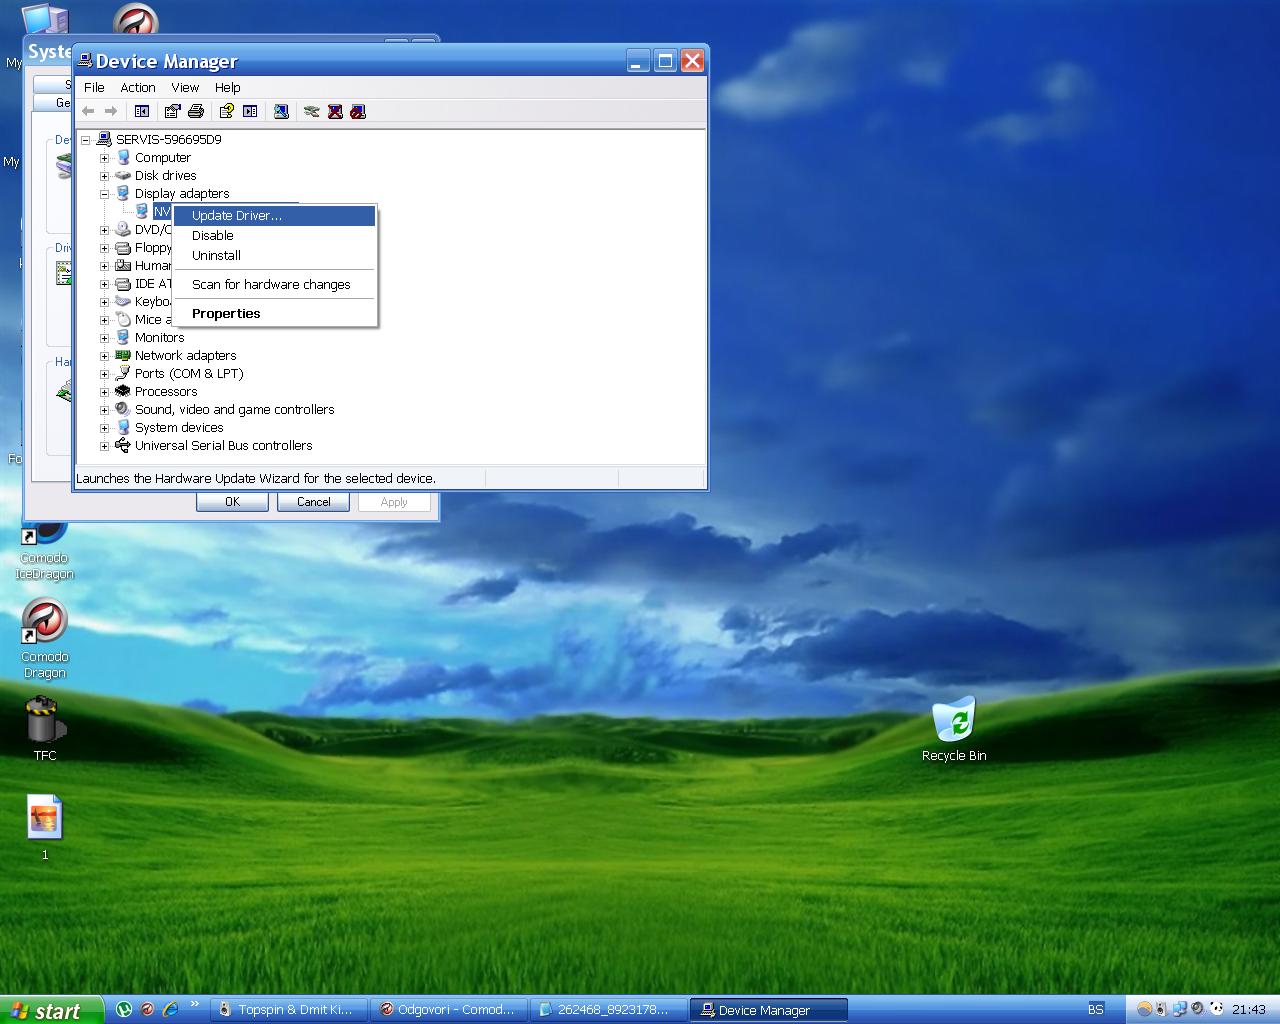Image resolution: width=1280 pixels, height=1024 pixels.
Task: Expand the Computer node
Action: point(104,158)
